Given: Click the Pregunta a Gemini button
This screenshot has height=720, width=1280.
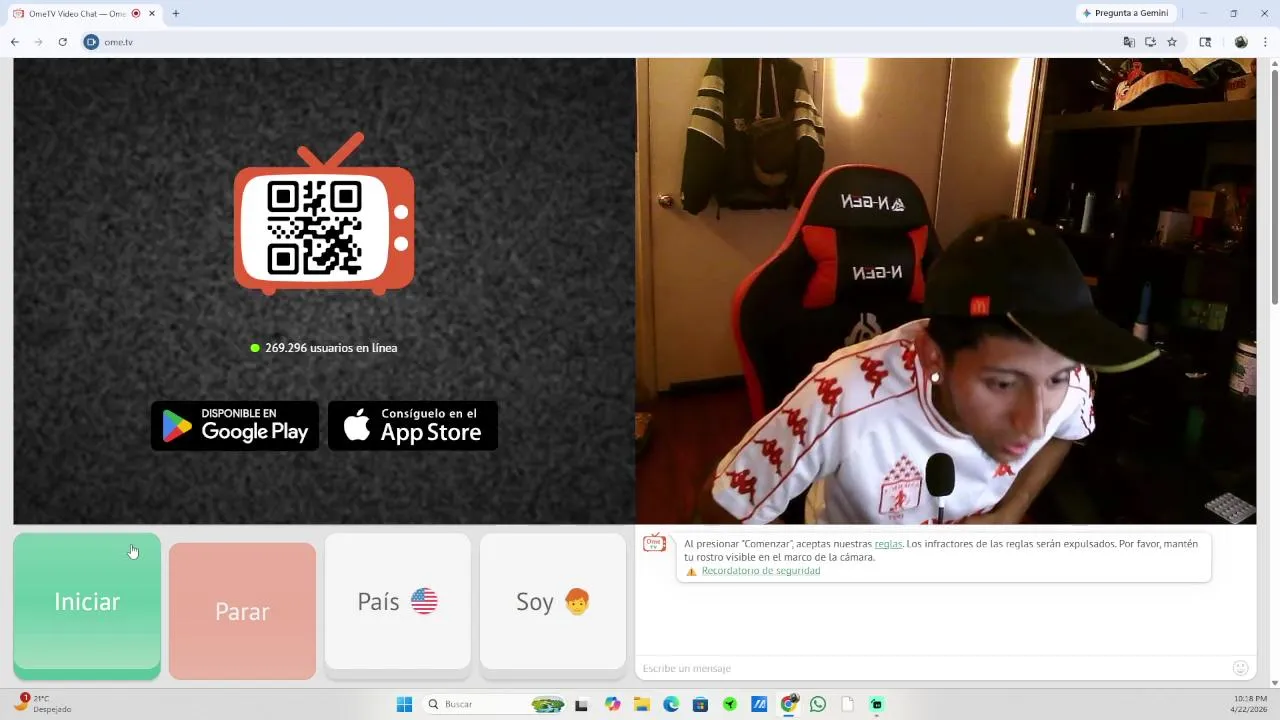Looking at the screenshot, I should (x=1125, y=13).
